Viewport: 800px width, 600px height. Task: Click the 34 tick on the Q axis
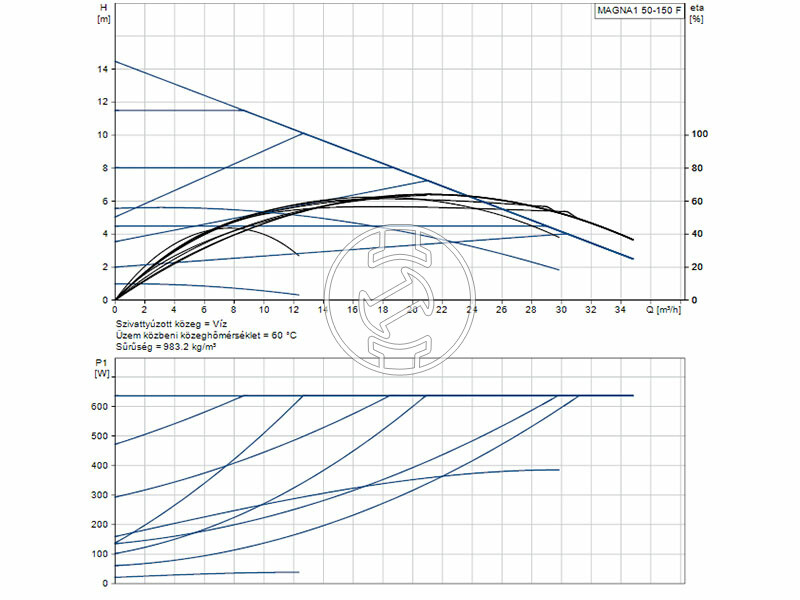tap(620, 310)
